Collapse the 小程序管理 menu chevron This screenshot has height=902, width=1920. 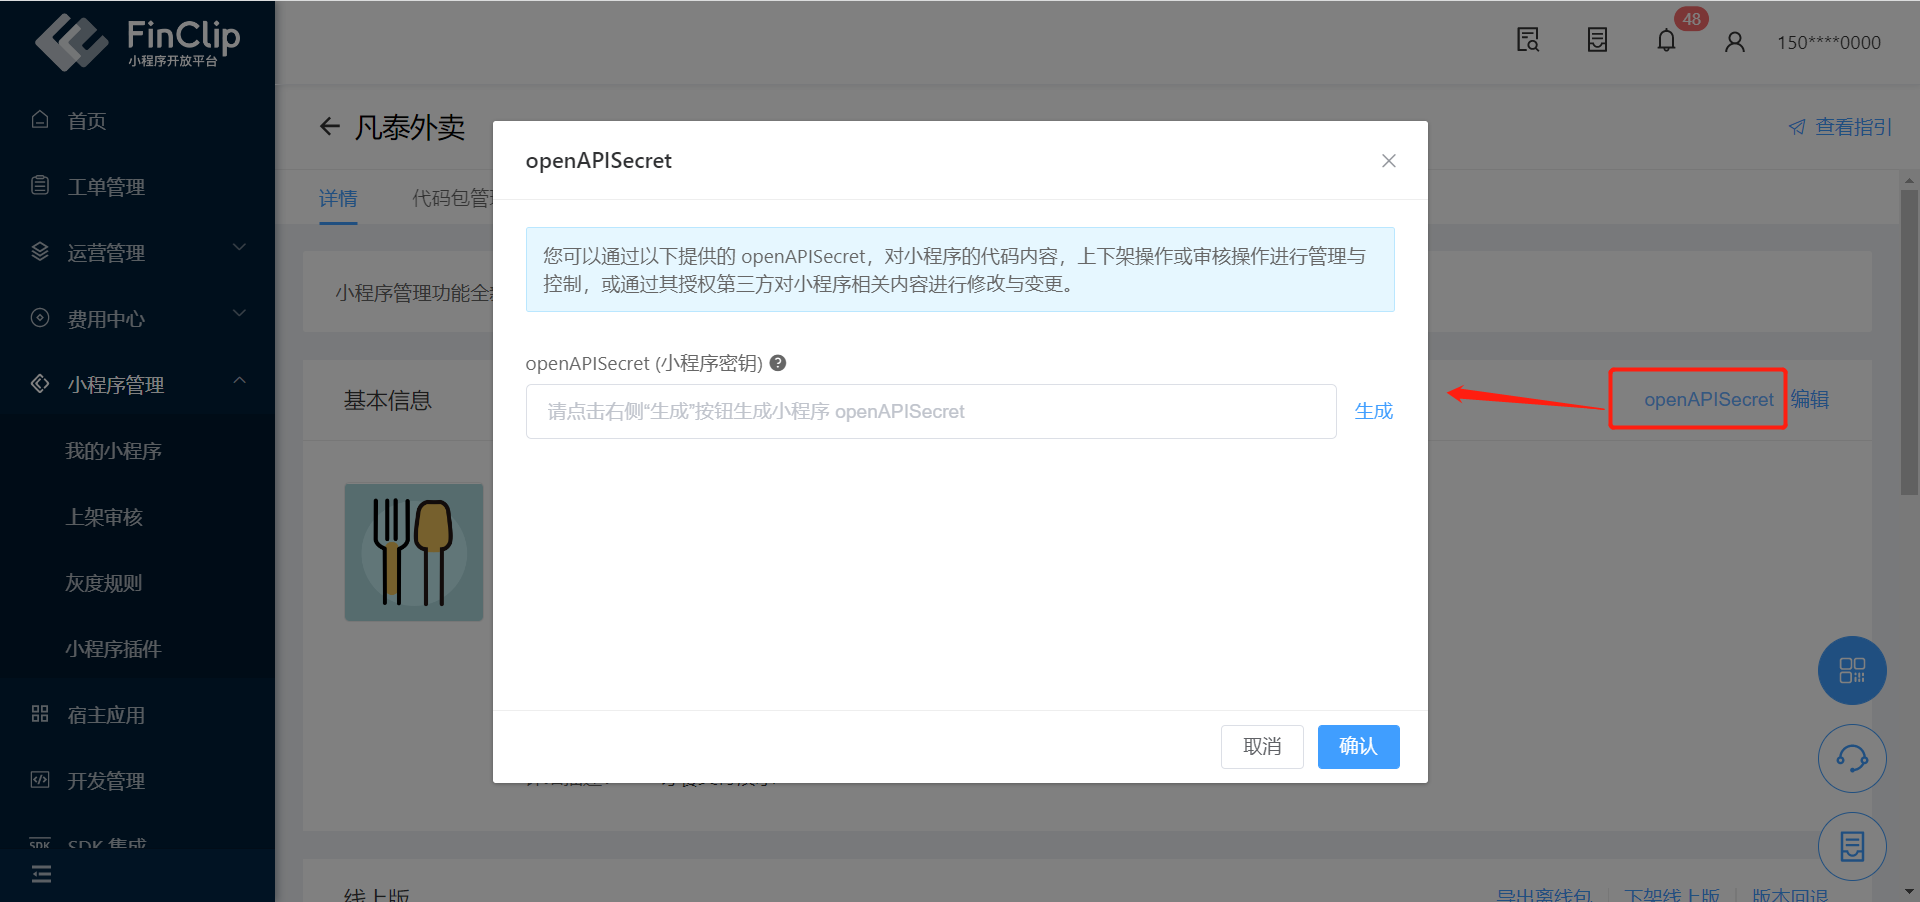(239, 380)
